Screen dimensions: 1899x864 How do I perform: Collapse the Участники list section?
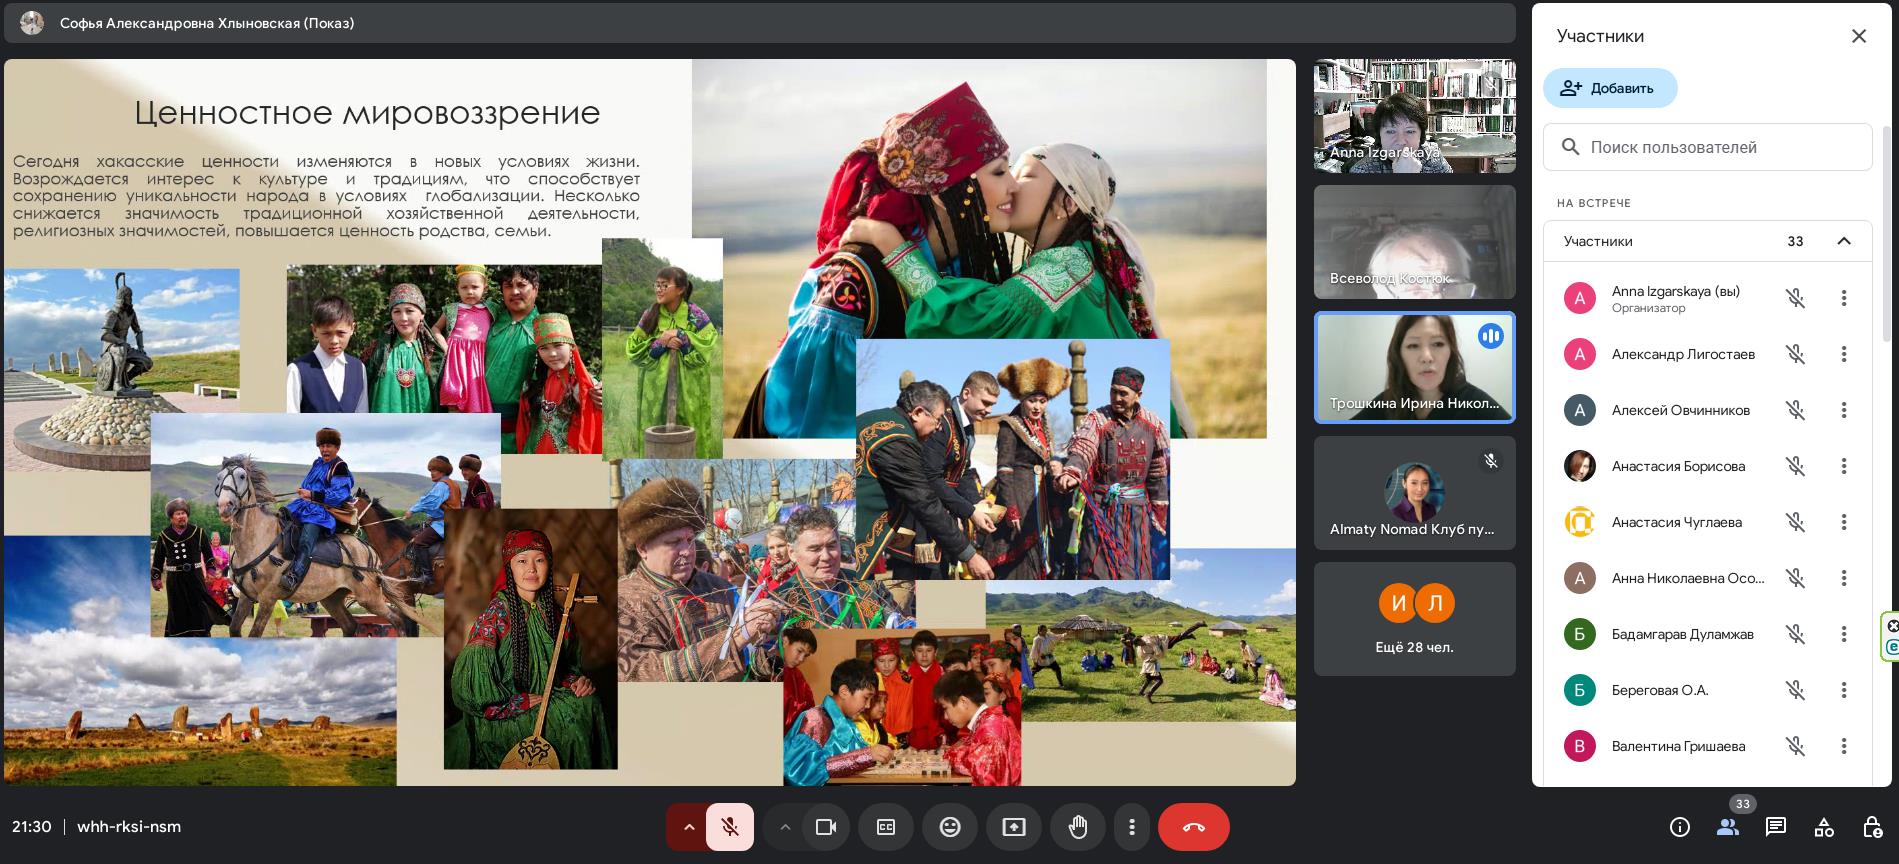1843,241
